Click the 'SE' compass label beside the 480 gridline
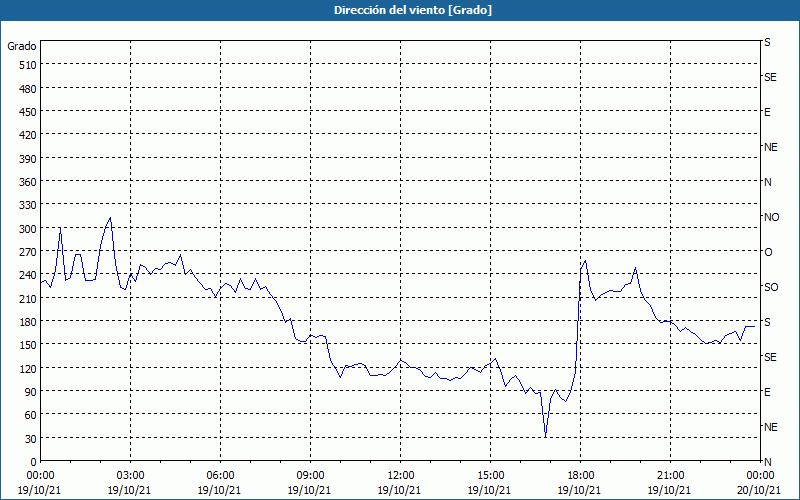 [x=770, y=77]
